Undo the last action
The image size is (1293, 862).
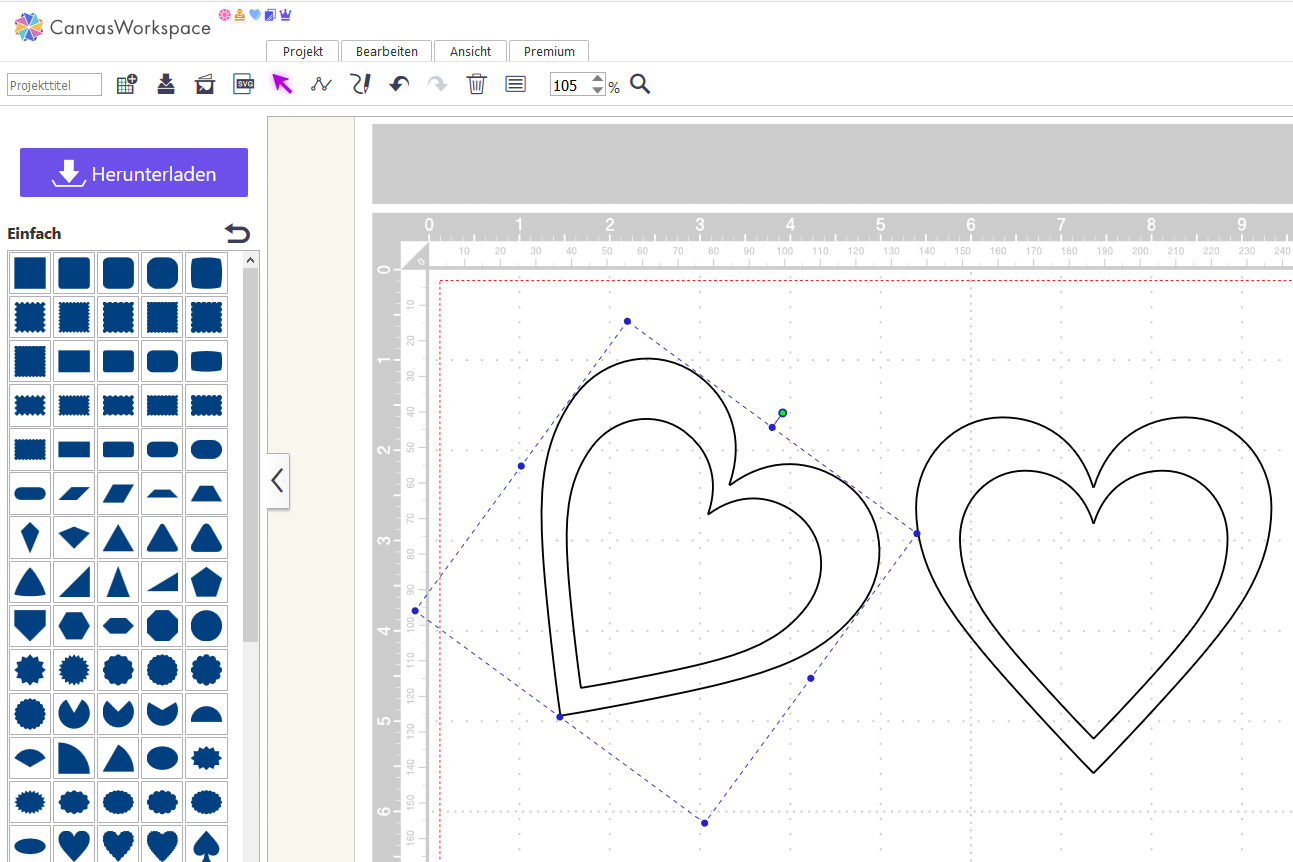399,84
